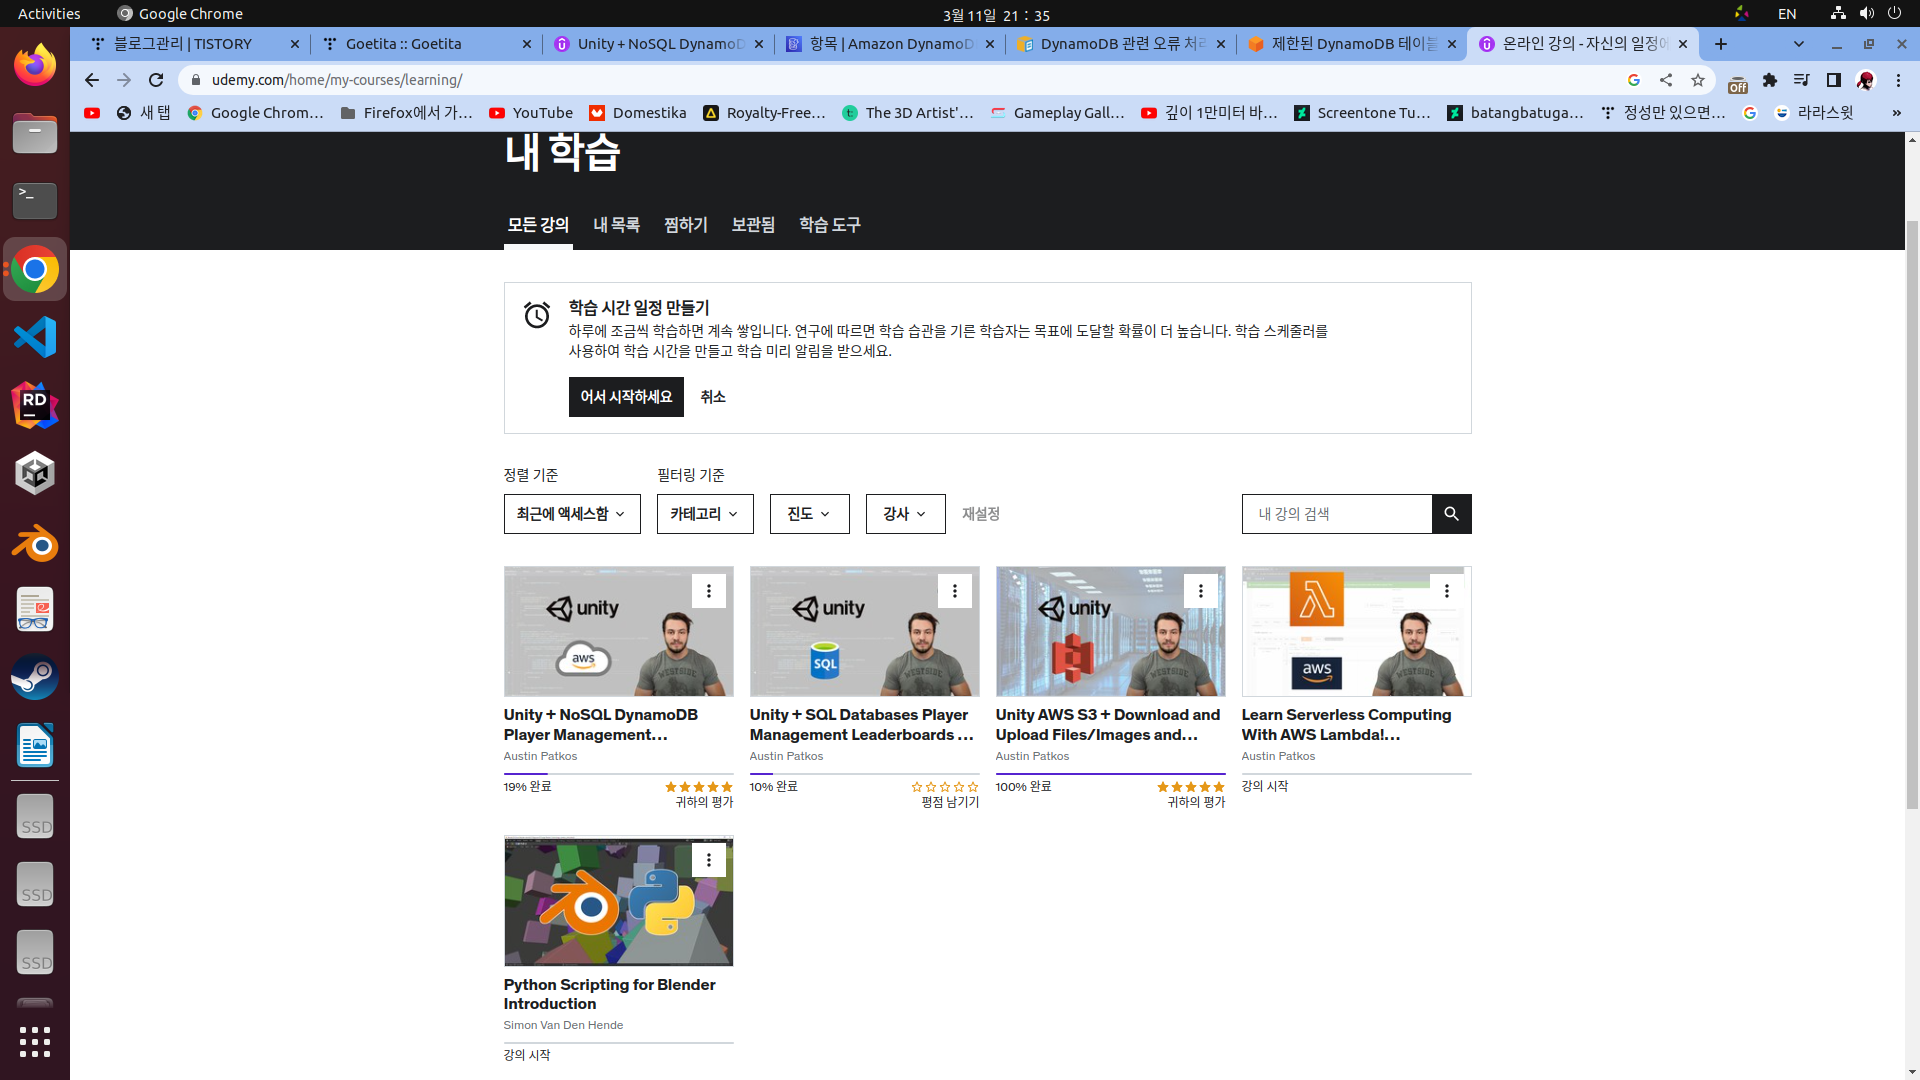The image size is (1920, 1080).
Task: Launch Blender from the Ubuntu dock
Action: click(35, 543)
